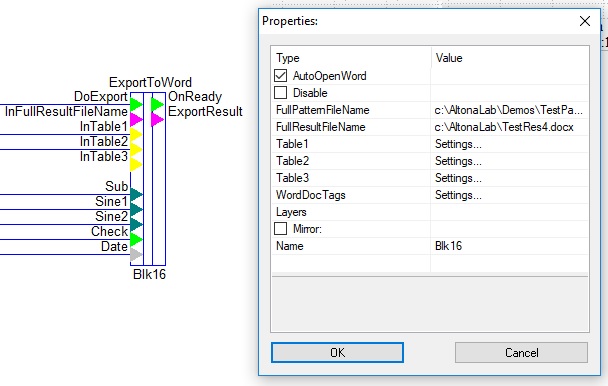The image size is (608, 386).
Task: Click the magenta ExportResult output pin
Action: click(157, 119)
